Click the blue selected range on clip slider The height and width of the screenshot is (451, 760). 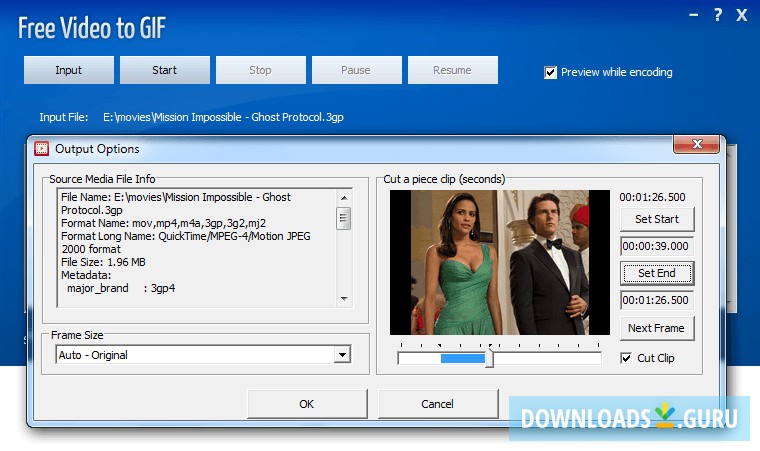[462, 358]
